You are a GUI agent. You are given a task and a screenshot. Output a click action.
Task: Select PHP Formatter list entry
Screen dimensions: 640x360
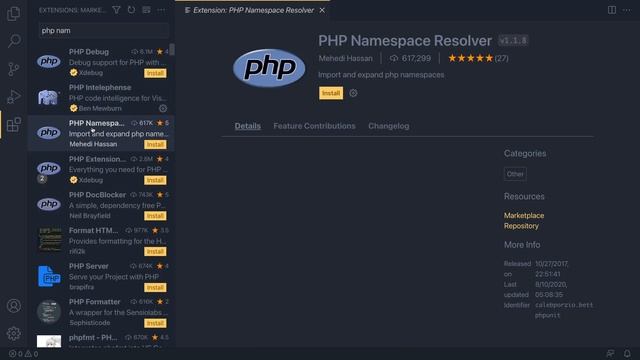click(101, 311)
